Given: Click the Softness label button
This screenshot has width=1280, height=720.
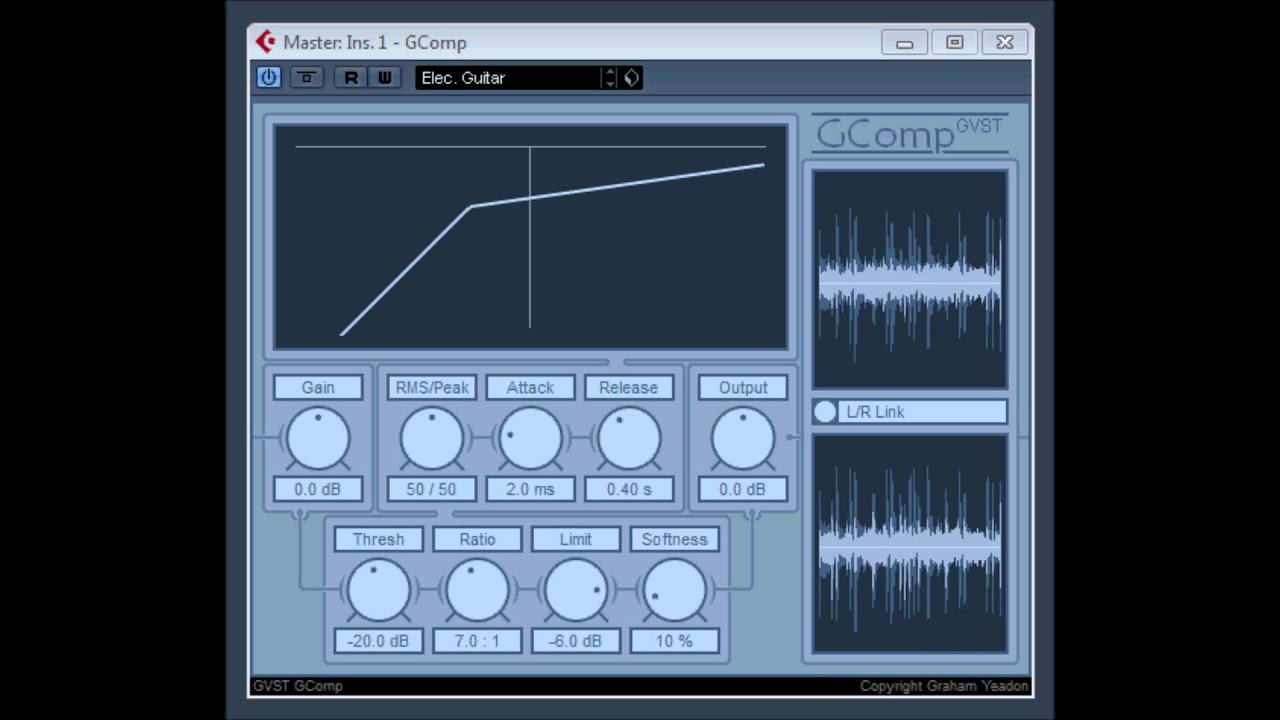Looking at the screenshot, I should [675, 539].
